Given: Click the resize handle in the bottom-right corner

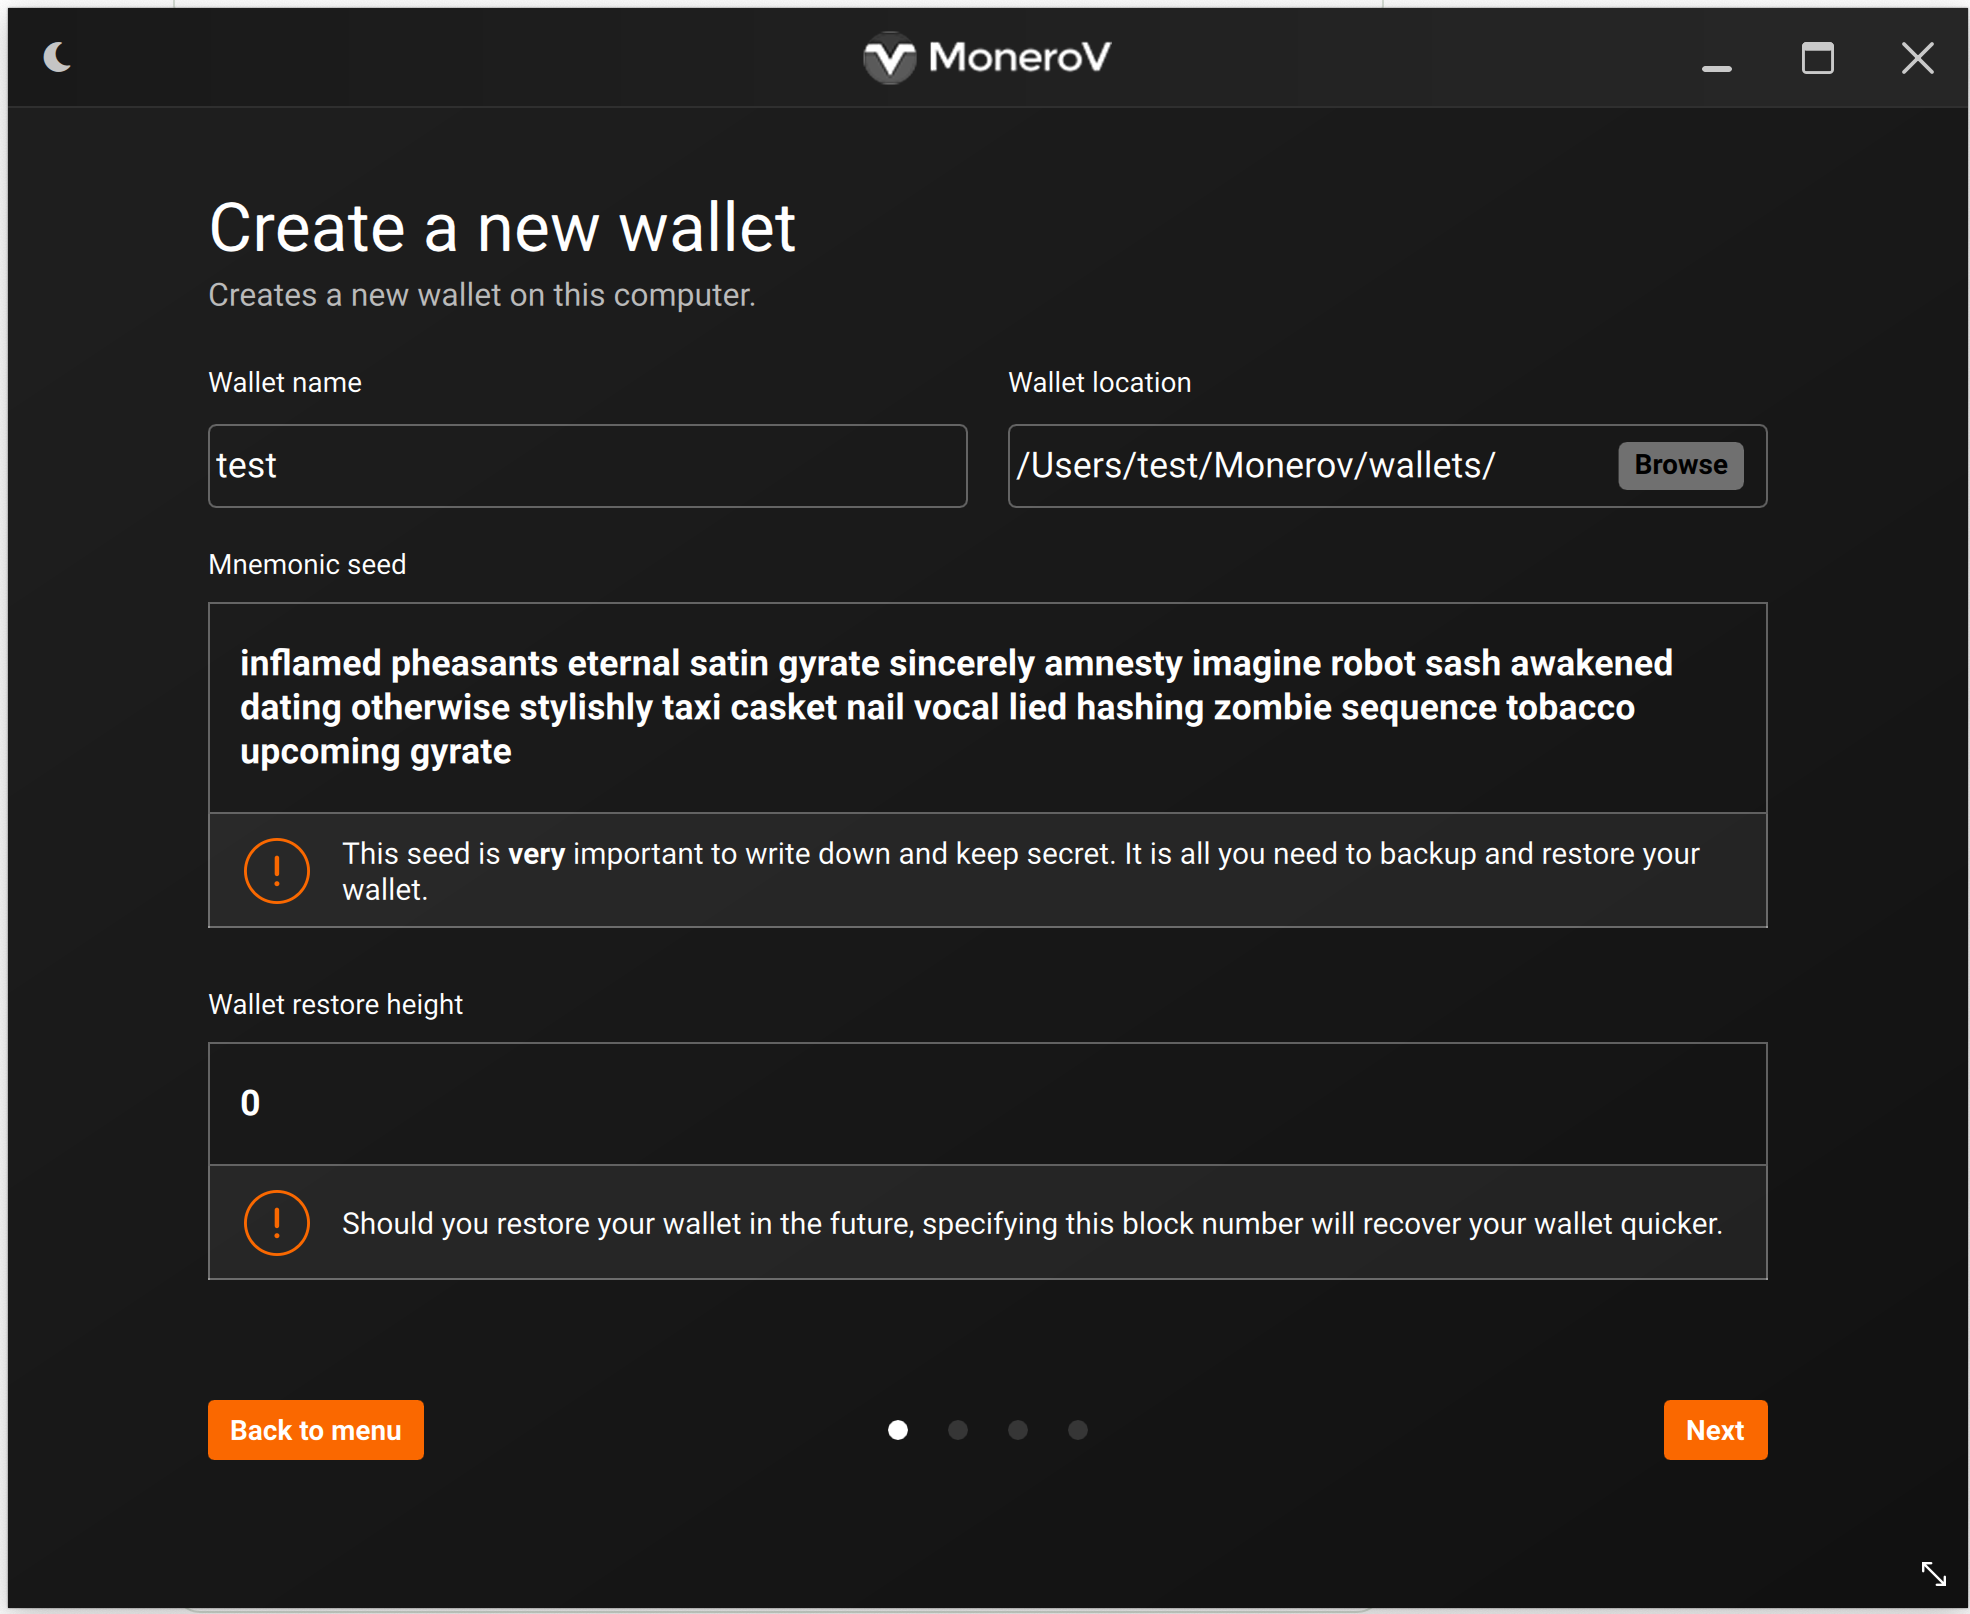Looking at the screenshot, I should click(1933, 1573).
